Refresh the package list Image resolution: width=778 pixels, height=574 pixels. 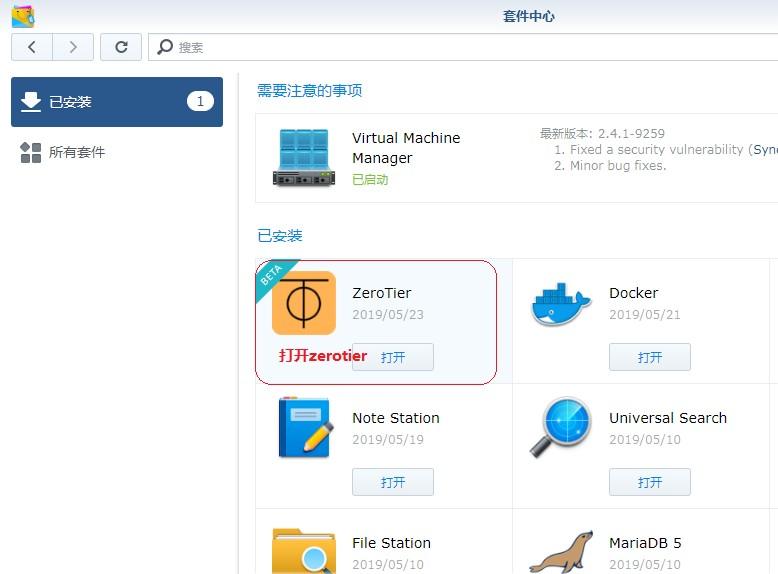coord(121,47)
